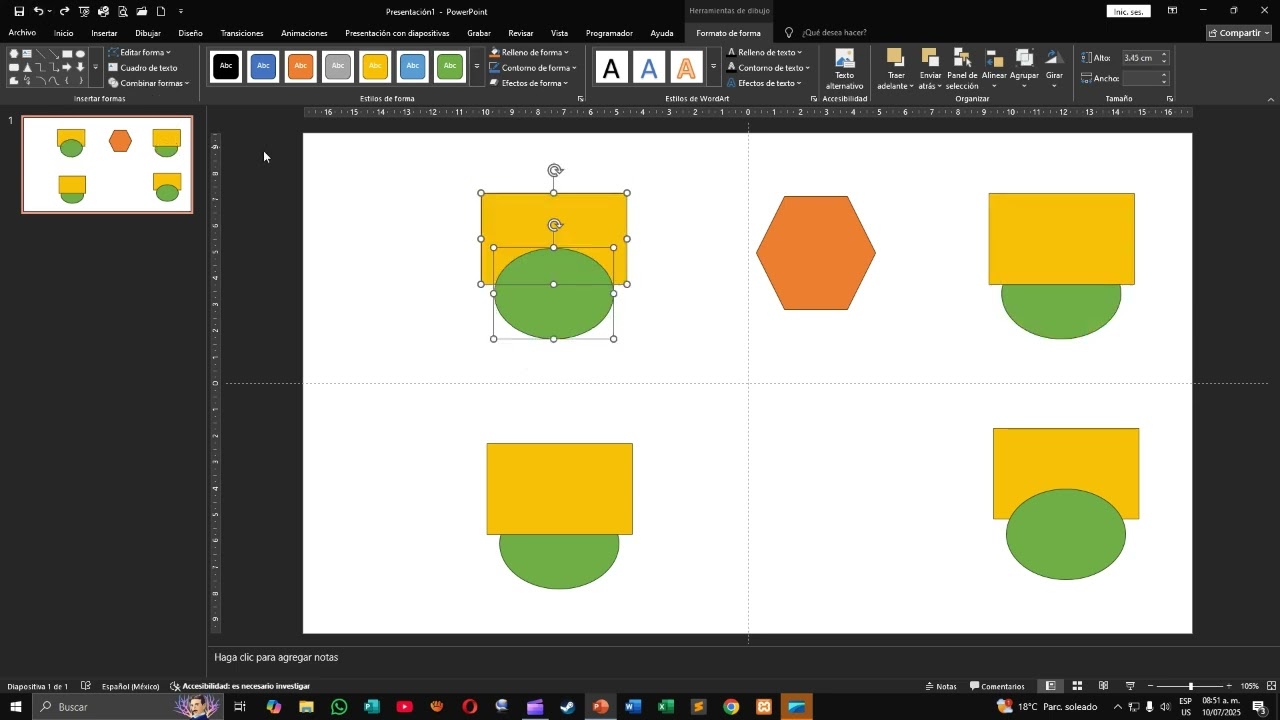Expand the insert shapes gallery More arrow
This screenshot has width=1280, height=720.
click(96, 67)
